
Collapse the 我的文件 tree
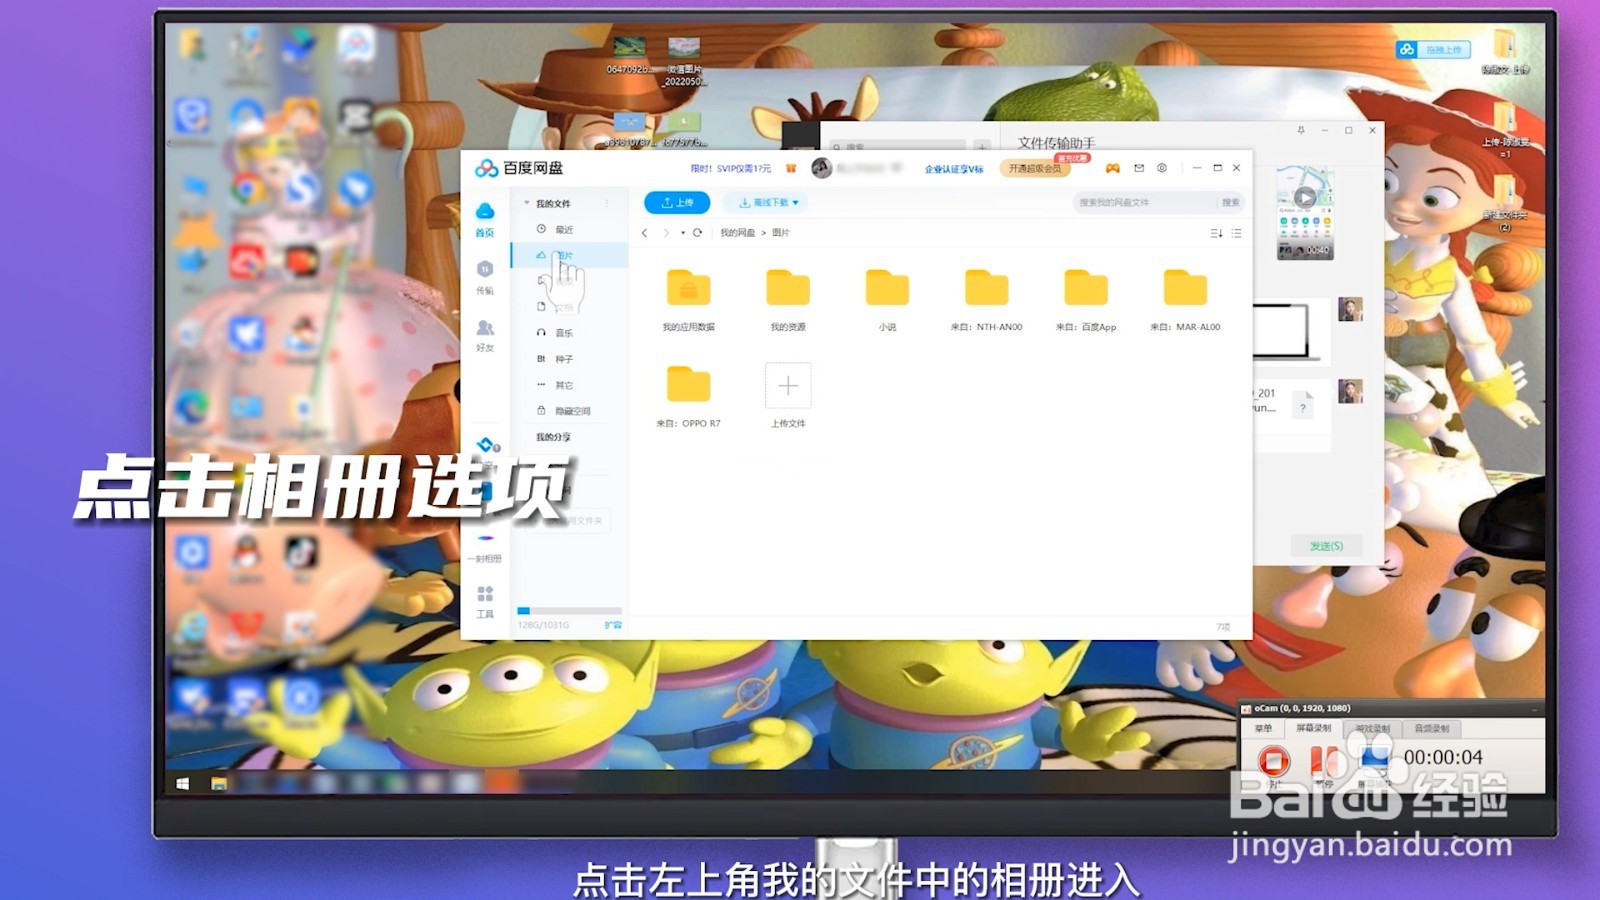pos(527,203)
